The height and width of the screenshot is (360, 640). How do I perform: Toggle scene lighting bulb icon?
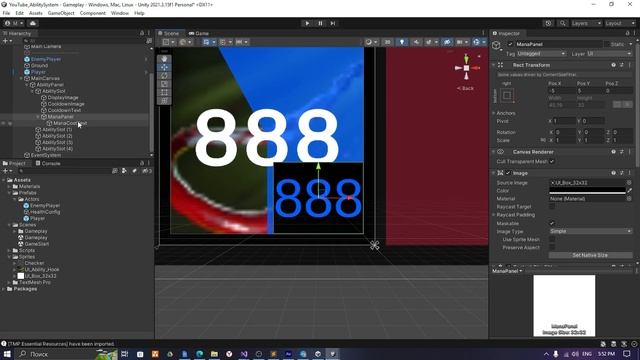[402, 42]
